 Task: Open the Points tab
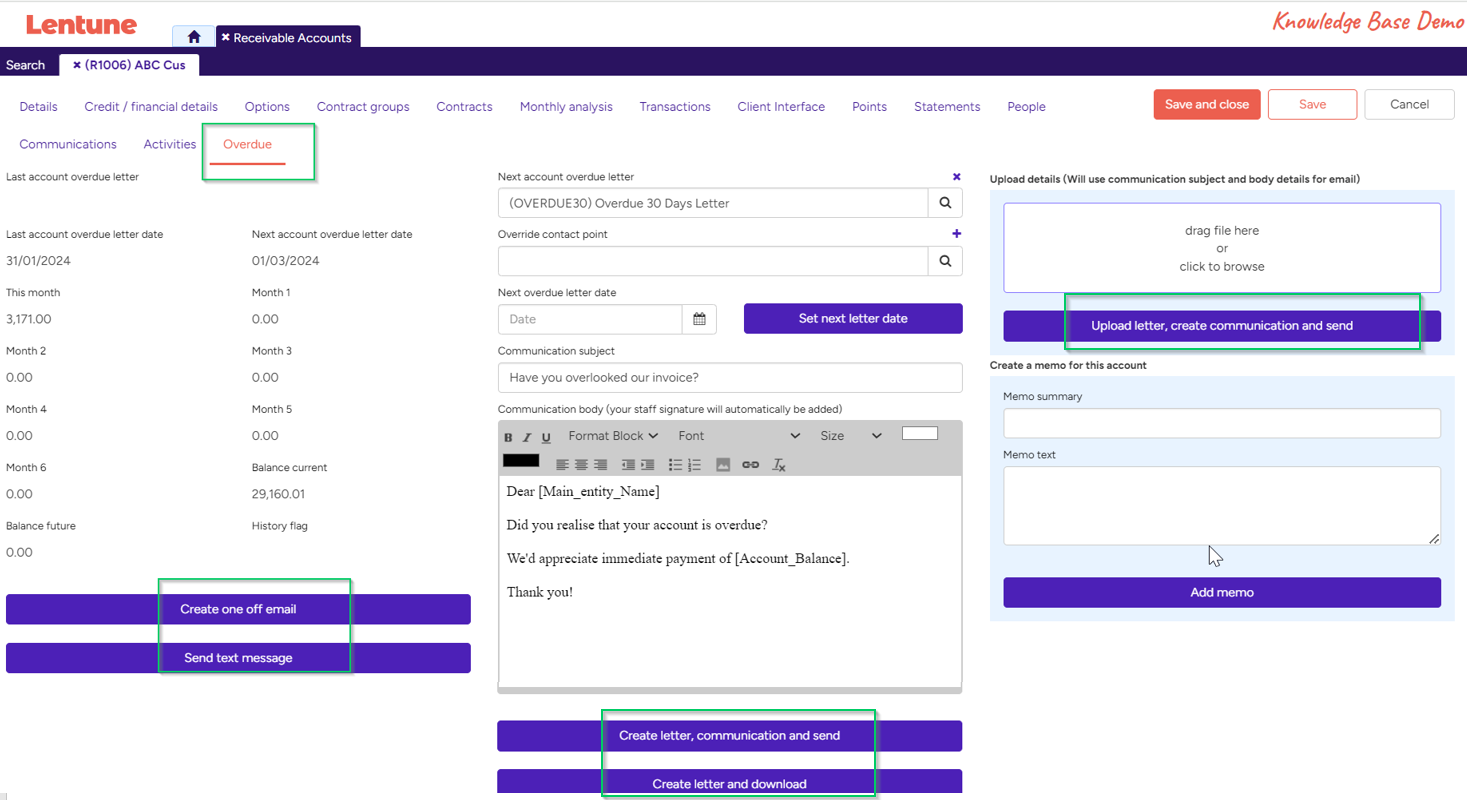tap(869, 106)
